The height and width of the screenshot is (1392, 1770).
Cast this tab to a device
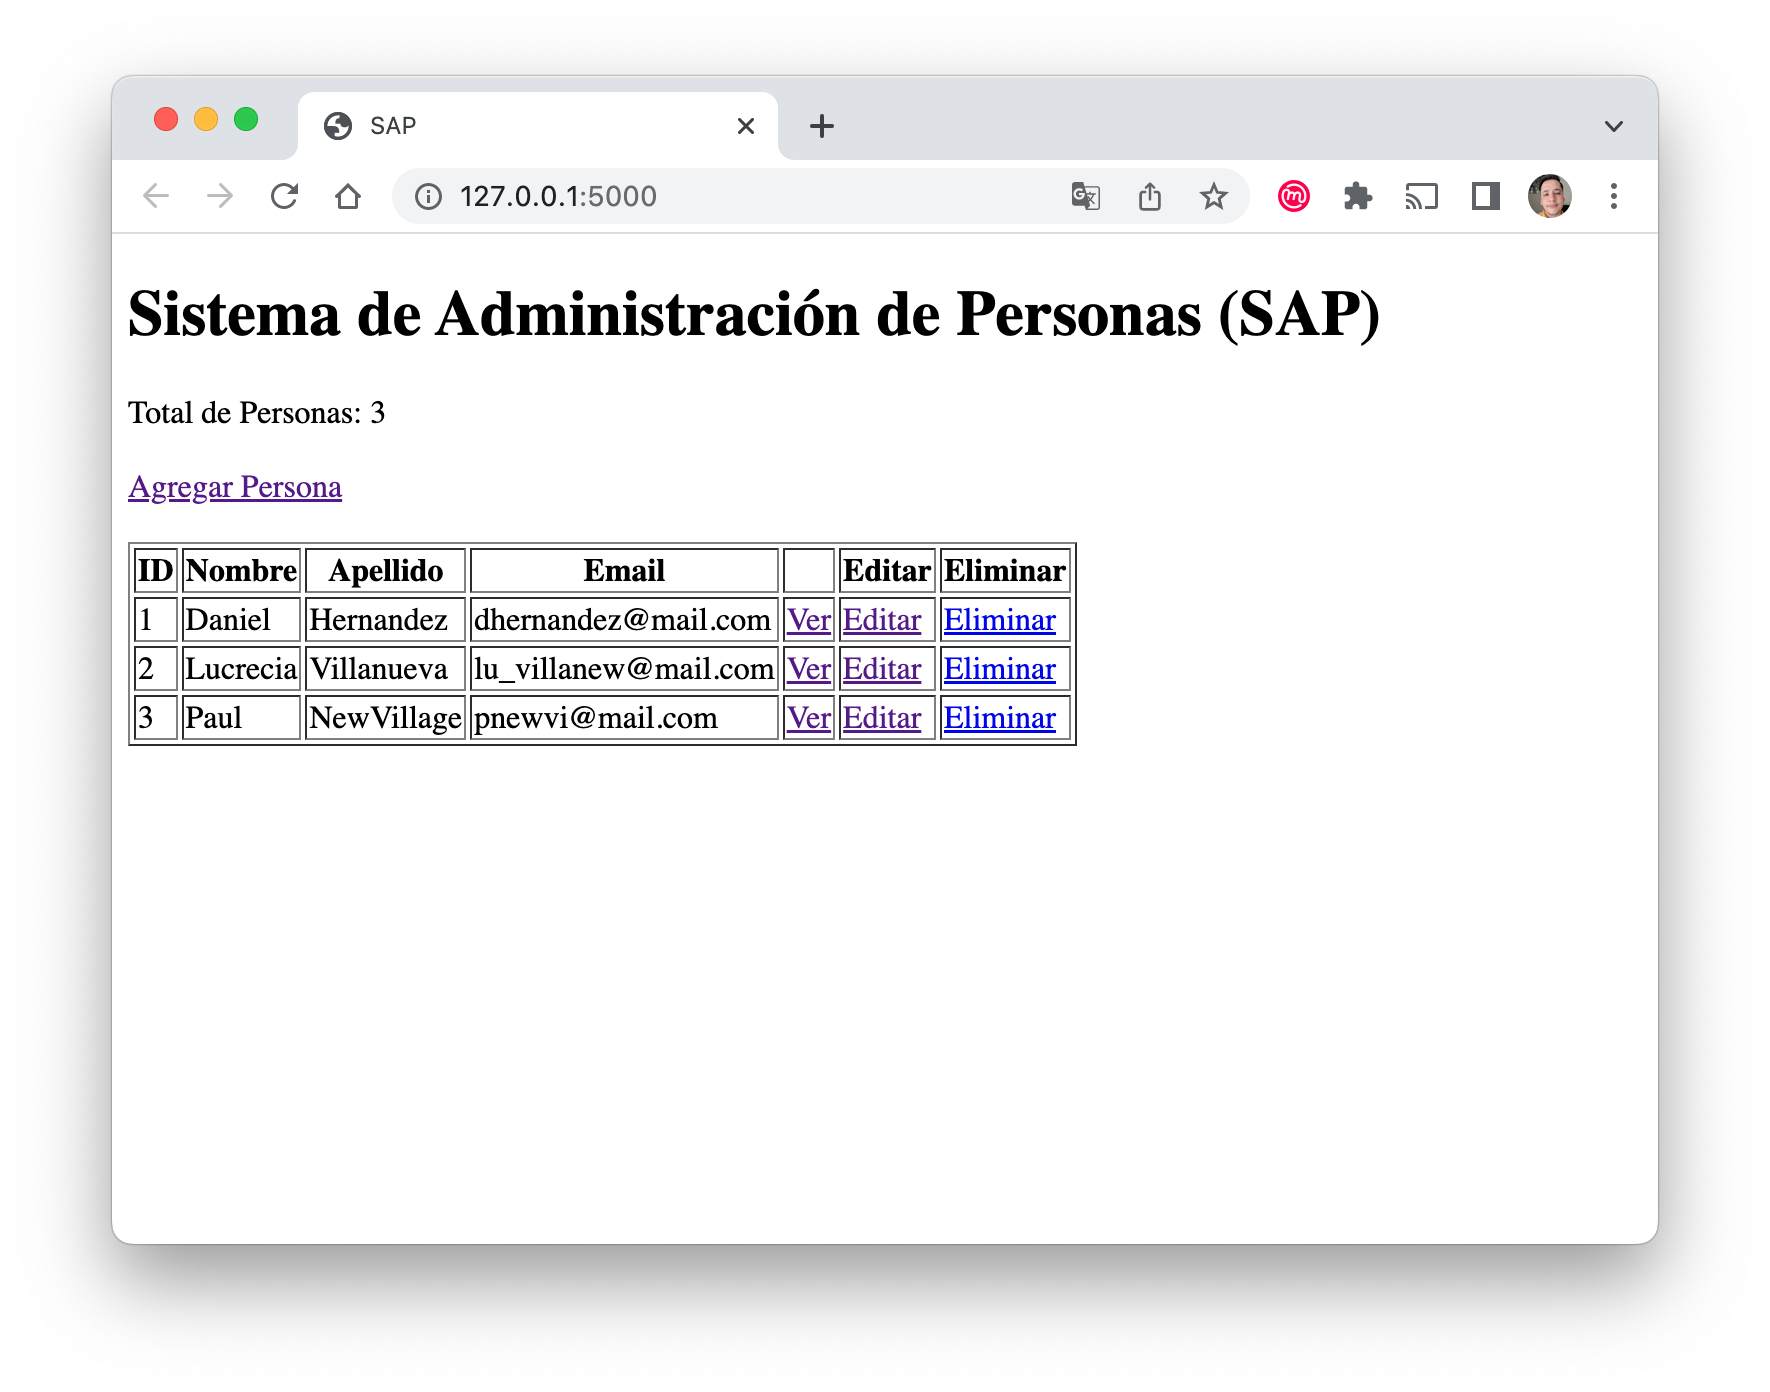(1422, 196)
